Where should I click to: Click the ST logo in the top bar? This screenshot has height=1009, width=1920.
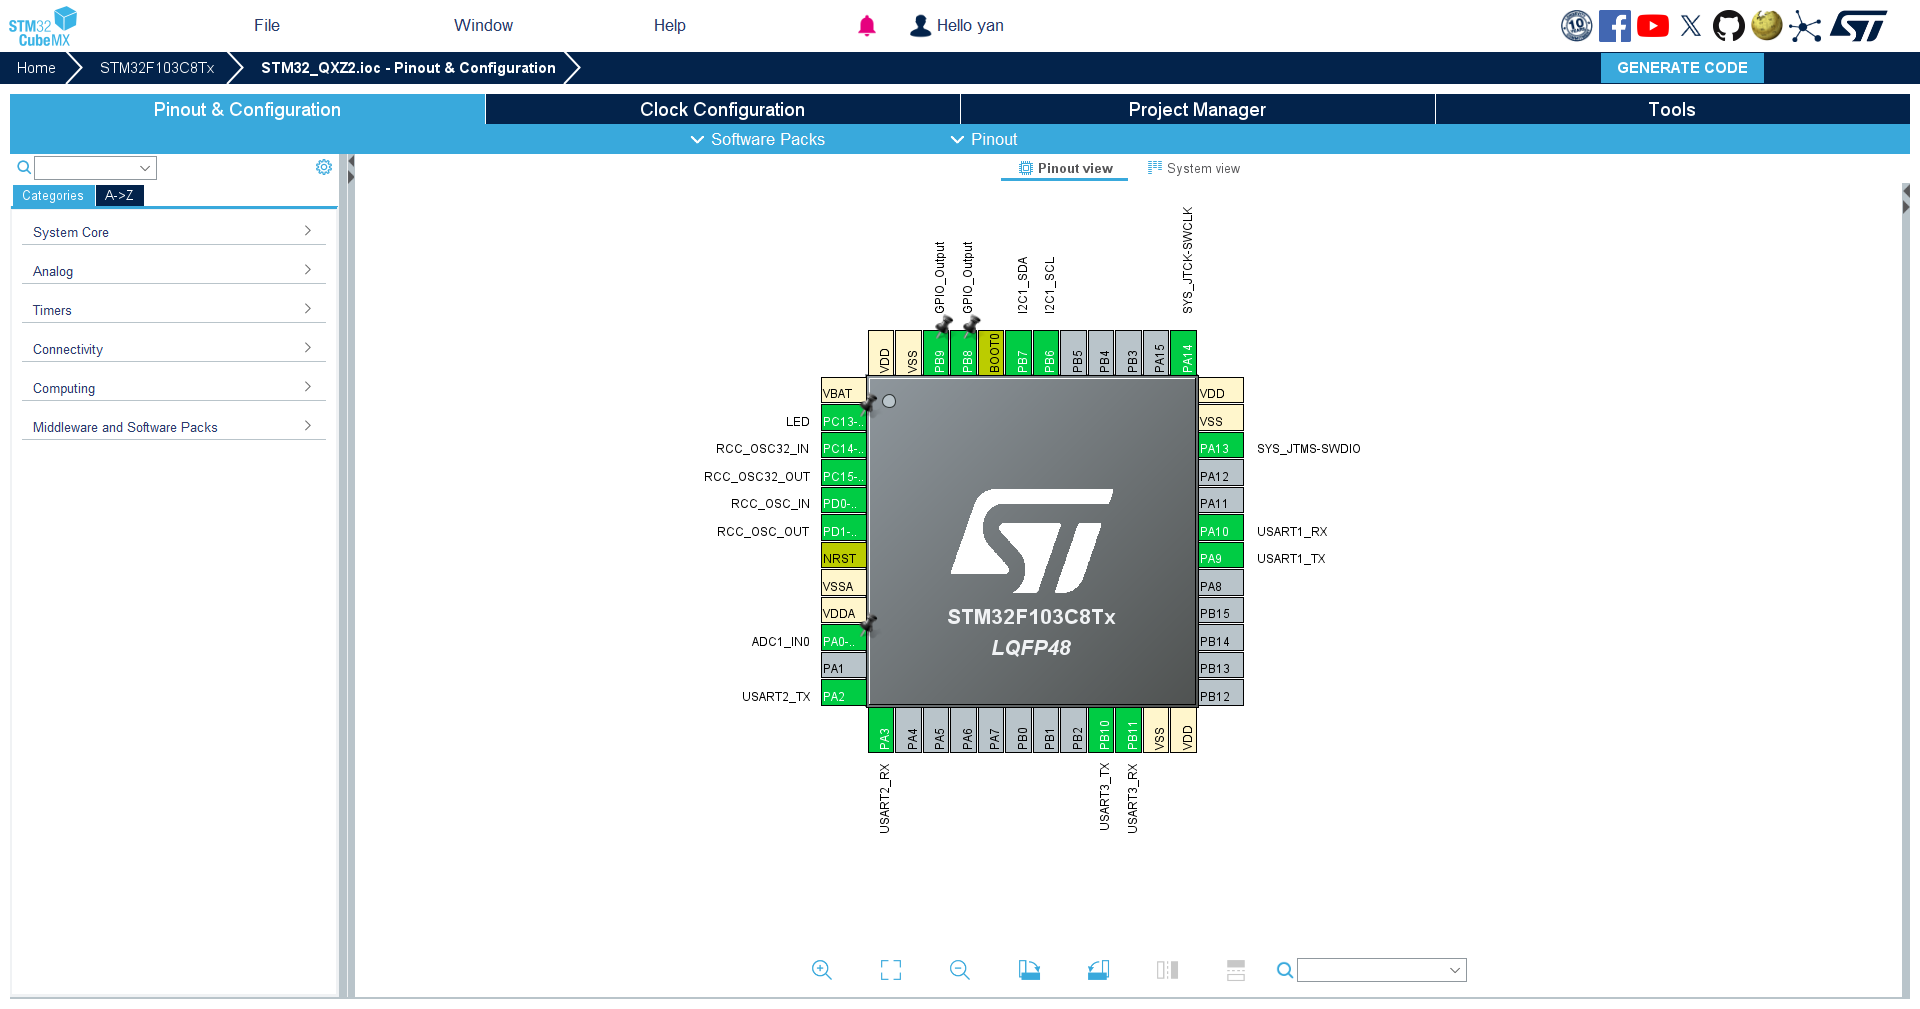[x=1859, y=26]
